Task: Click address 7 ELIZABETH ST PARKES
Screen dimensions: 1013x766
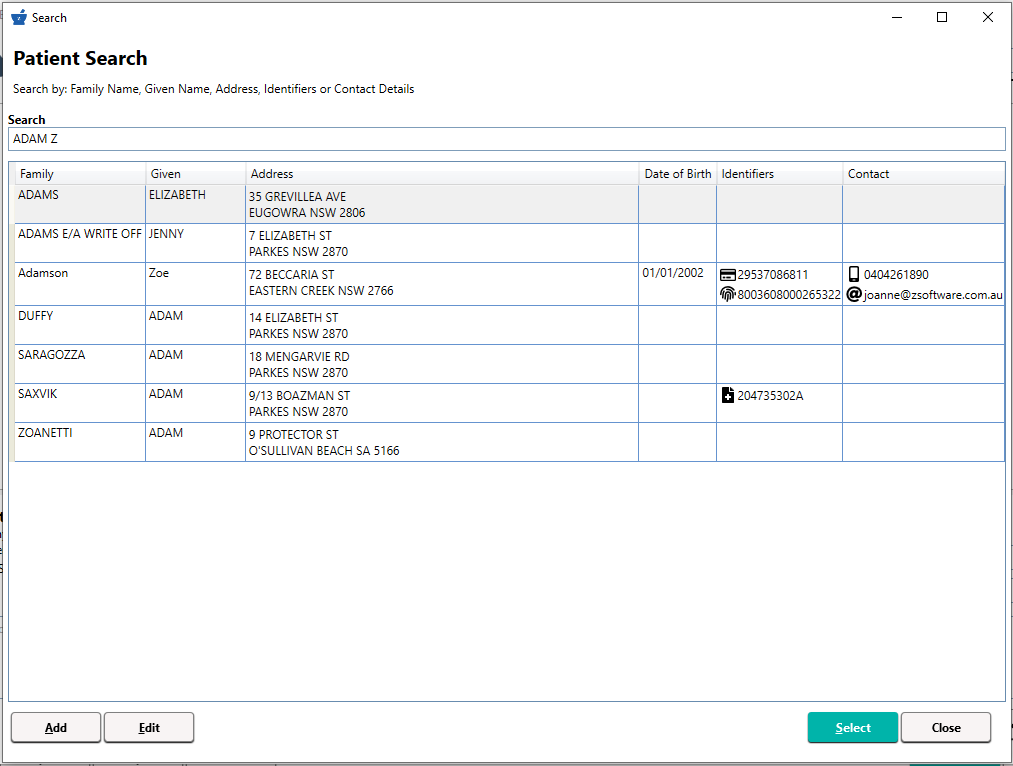Action: (x=298, y=243)
